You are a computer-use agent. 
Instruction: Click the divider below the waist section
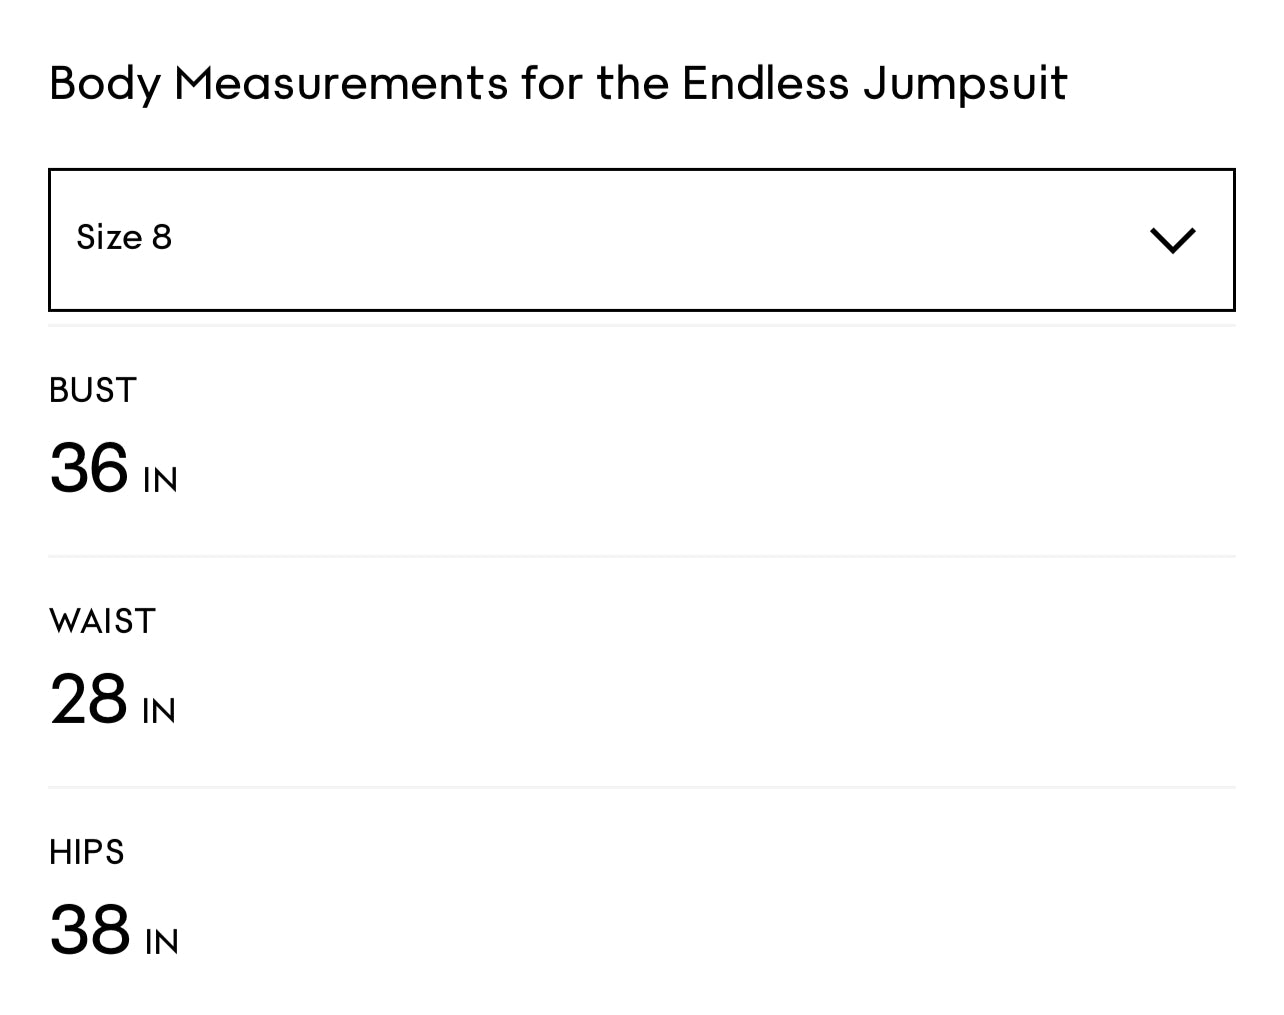pyautogui.click(x=642, y=787)
